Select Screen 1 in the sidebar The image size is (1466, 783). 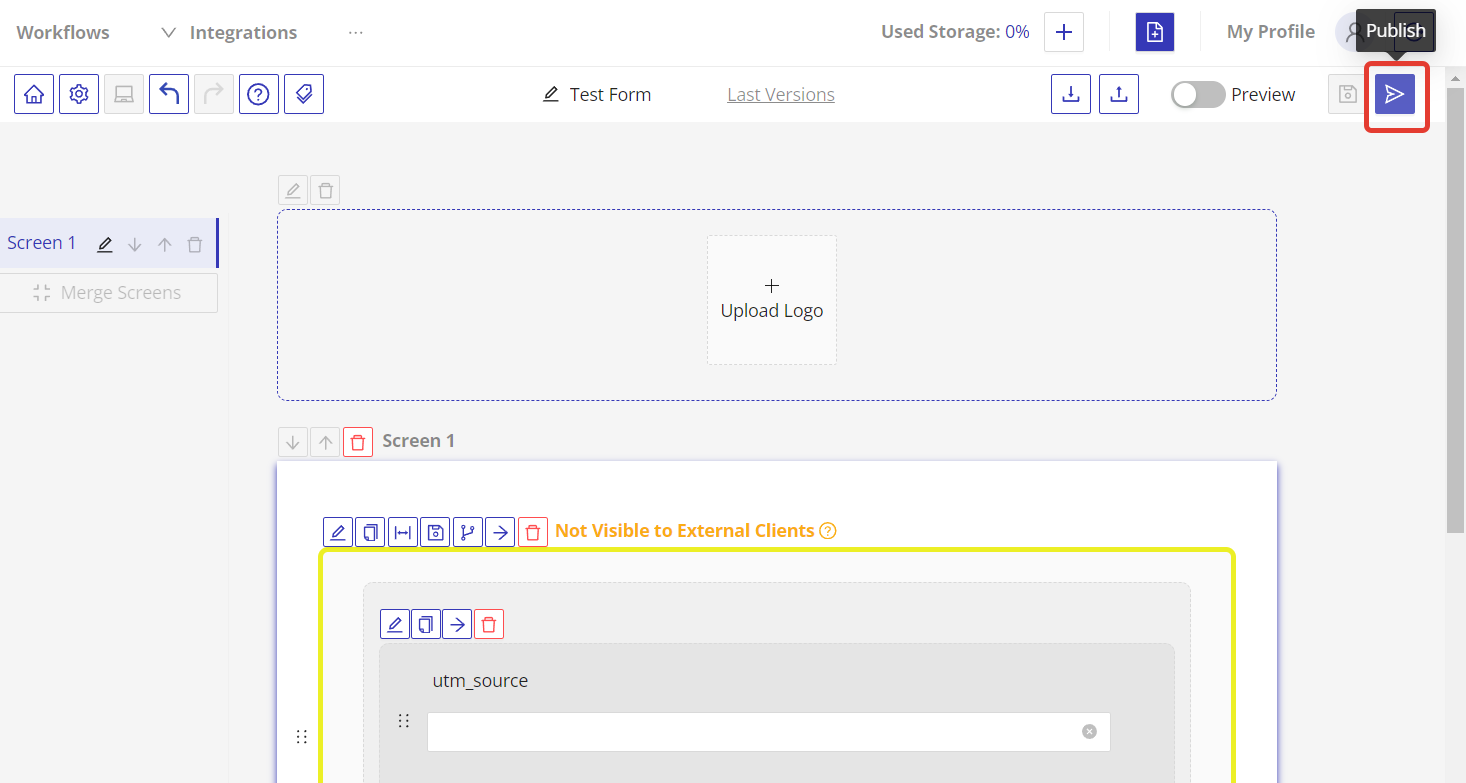42,243
